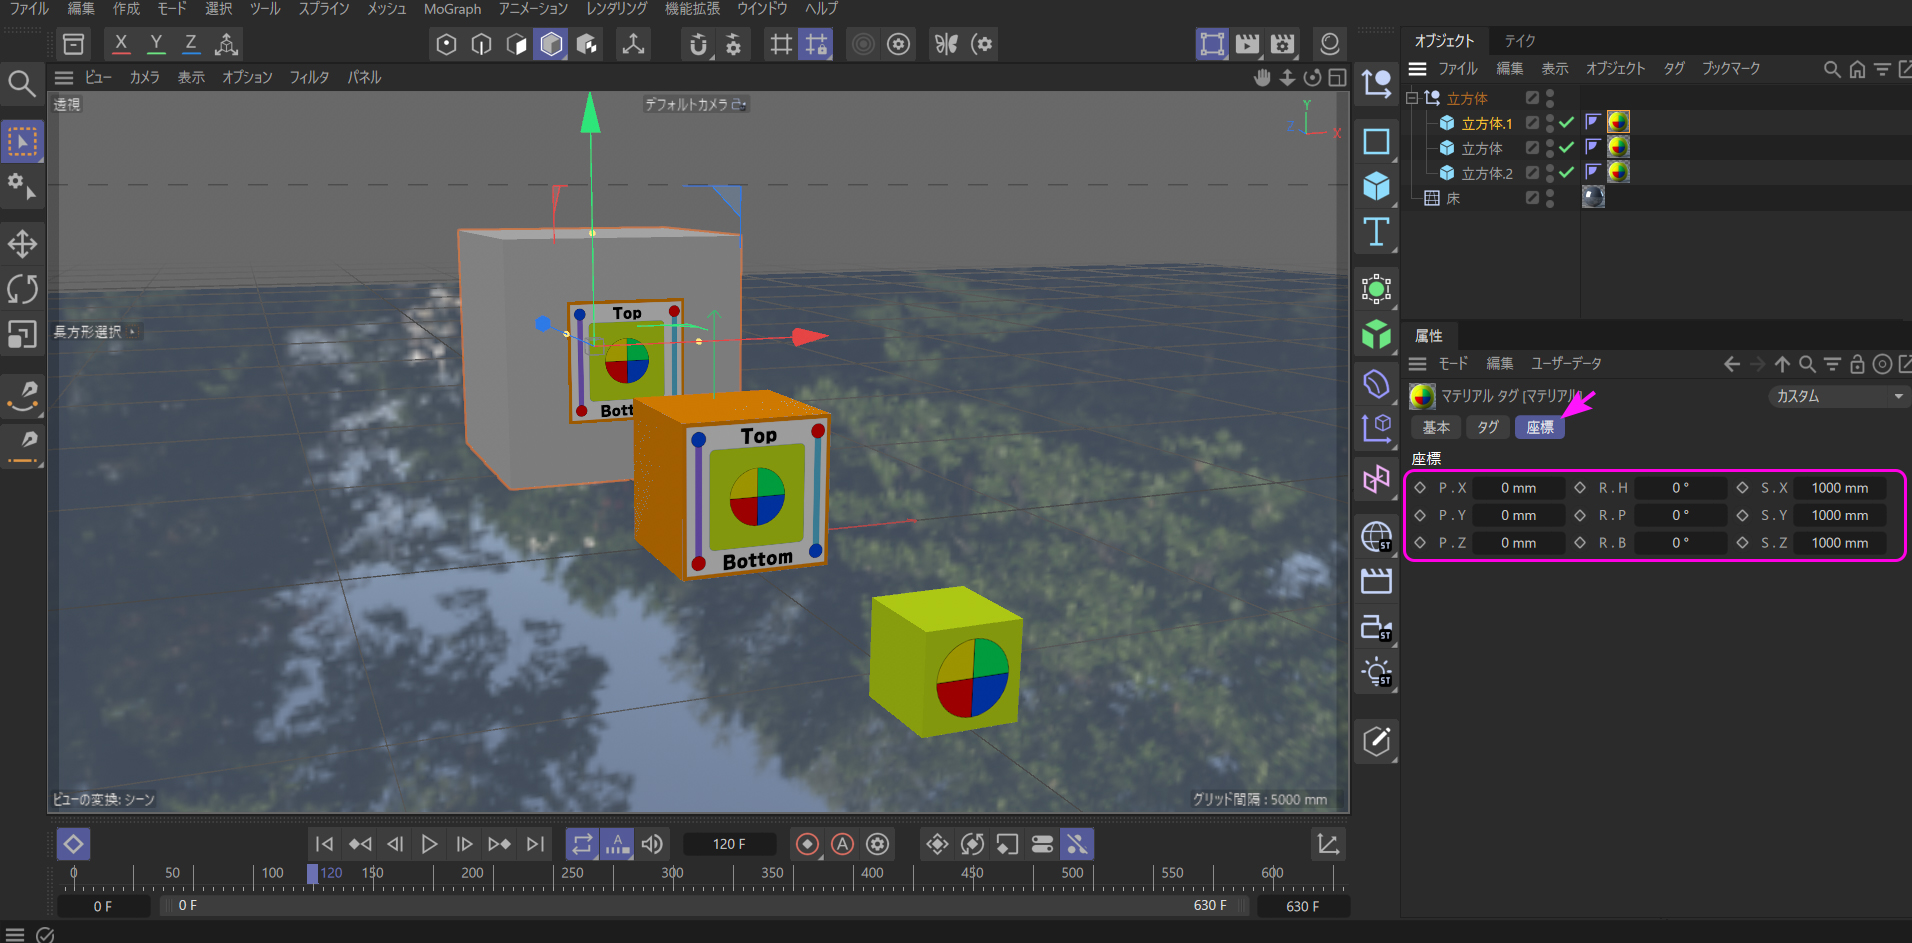1912x943 pixels.
Task: Collapse the 立方体 parent group
Action: [1411, 98]
